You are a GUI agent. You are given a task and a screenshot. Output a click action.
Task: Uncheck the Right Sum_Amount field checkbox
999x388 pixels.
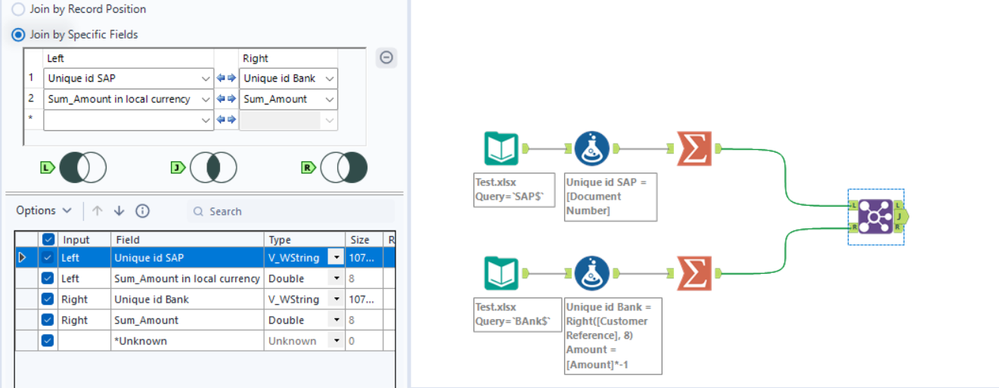coord(47,320)
